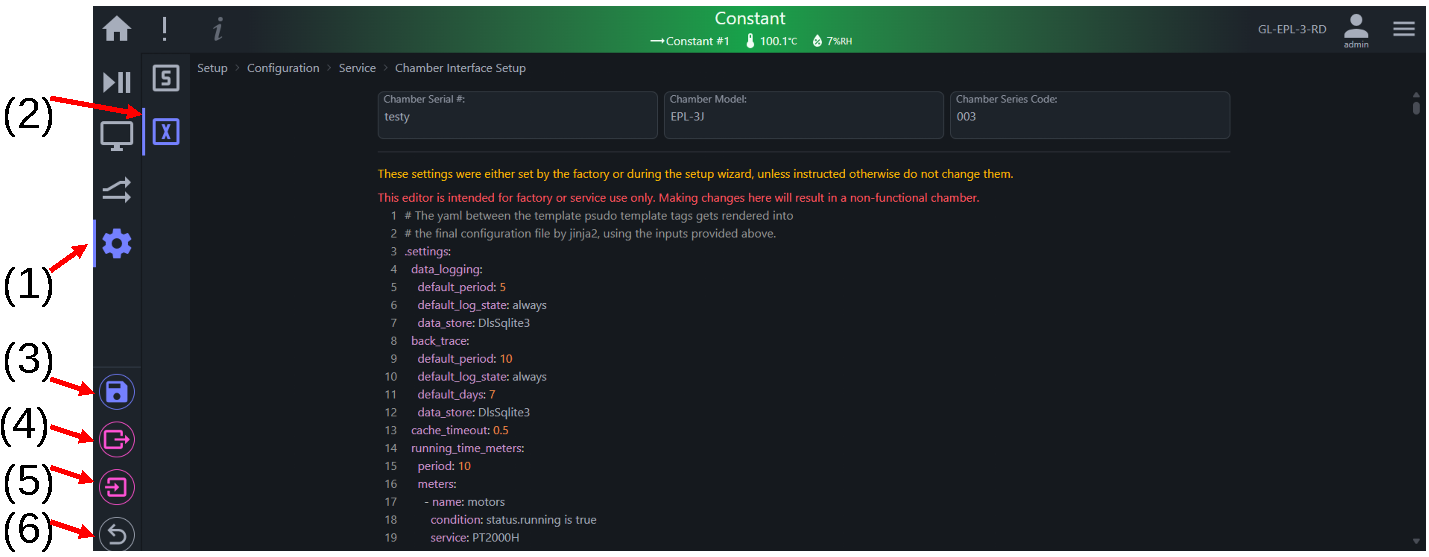Click the 7%RH humidity reading

coord(839,41)
